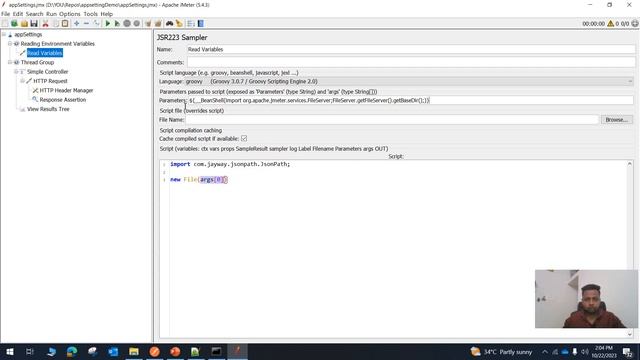The image size is (640, 360).
Task: Open Microsoft Edge from taskbar
Action: [72, 351]
